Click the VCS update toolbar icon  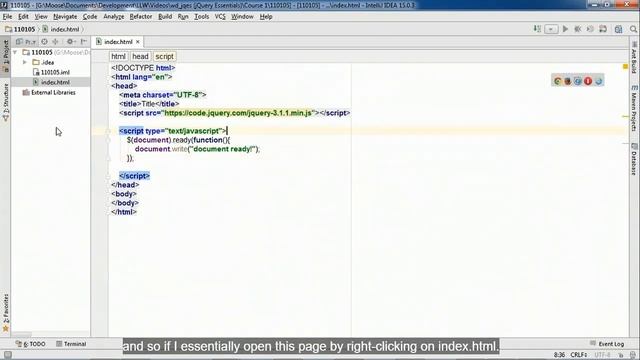pos(603,29)
